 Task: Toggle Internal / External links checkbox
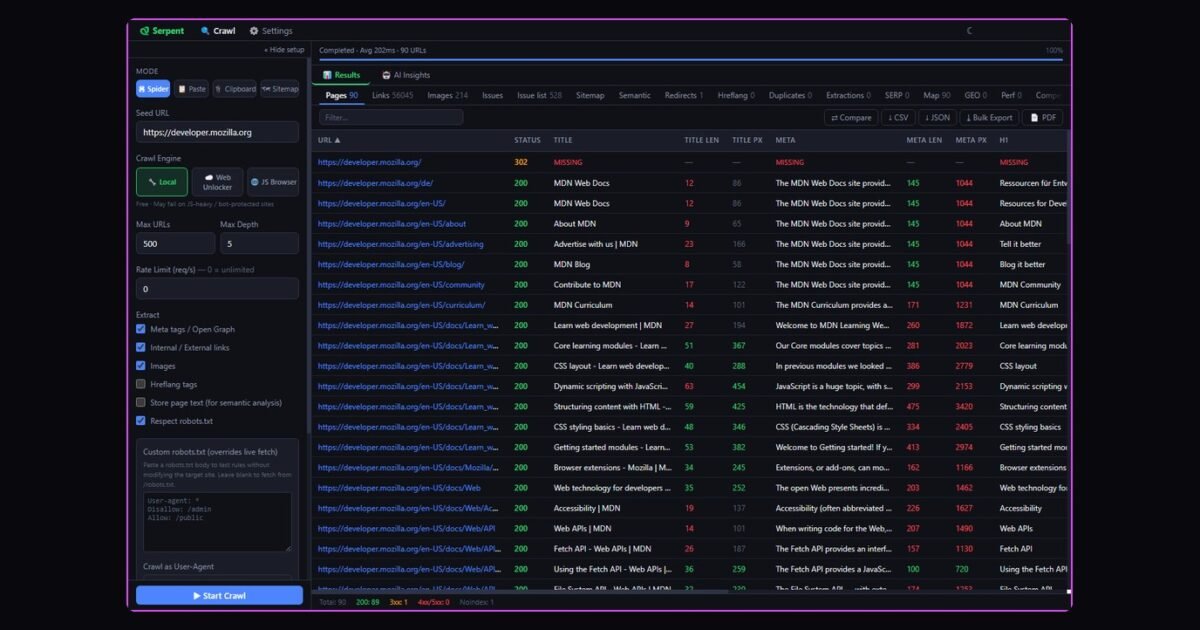click(141, 347)
